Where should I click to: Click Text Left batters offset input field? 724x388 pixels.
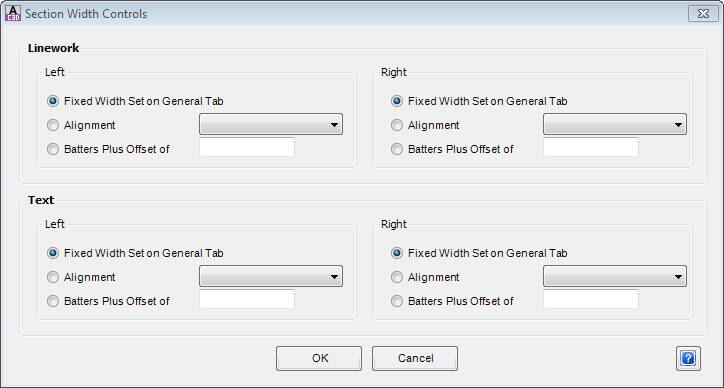[247, 299]
